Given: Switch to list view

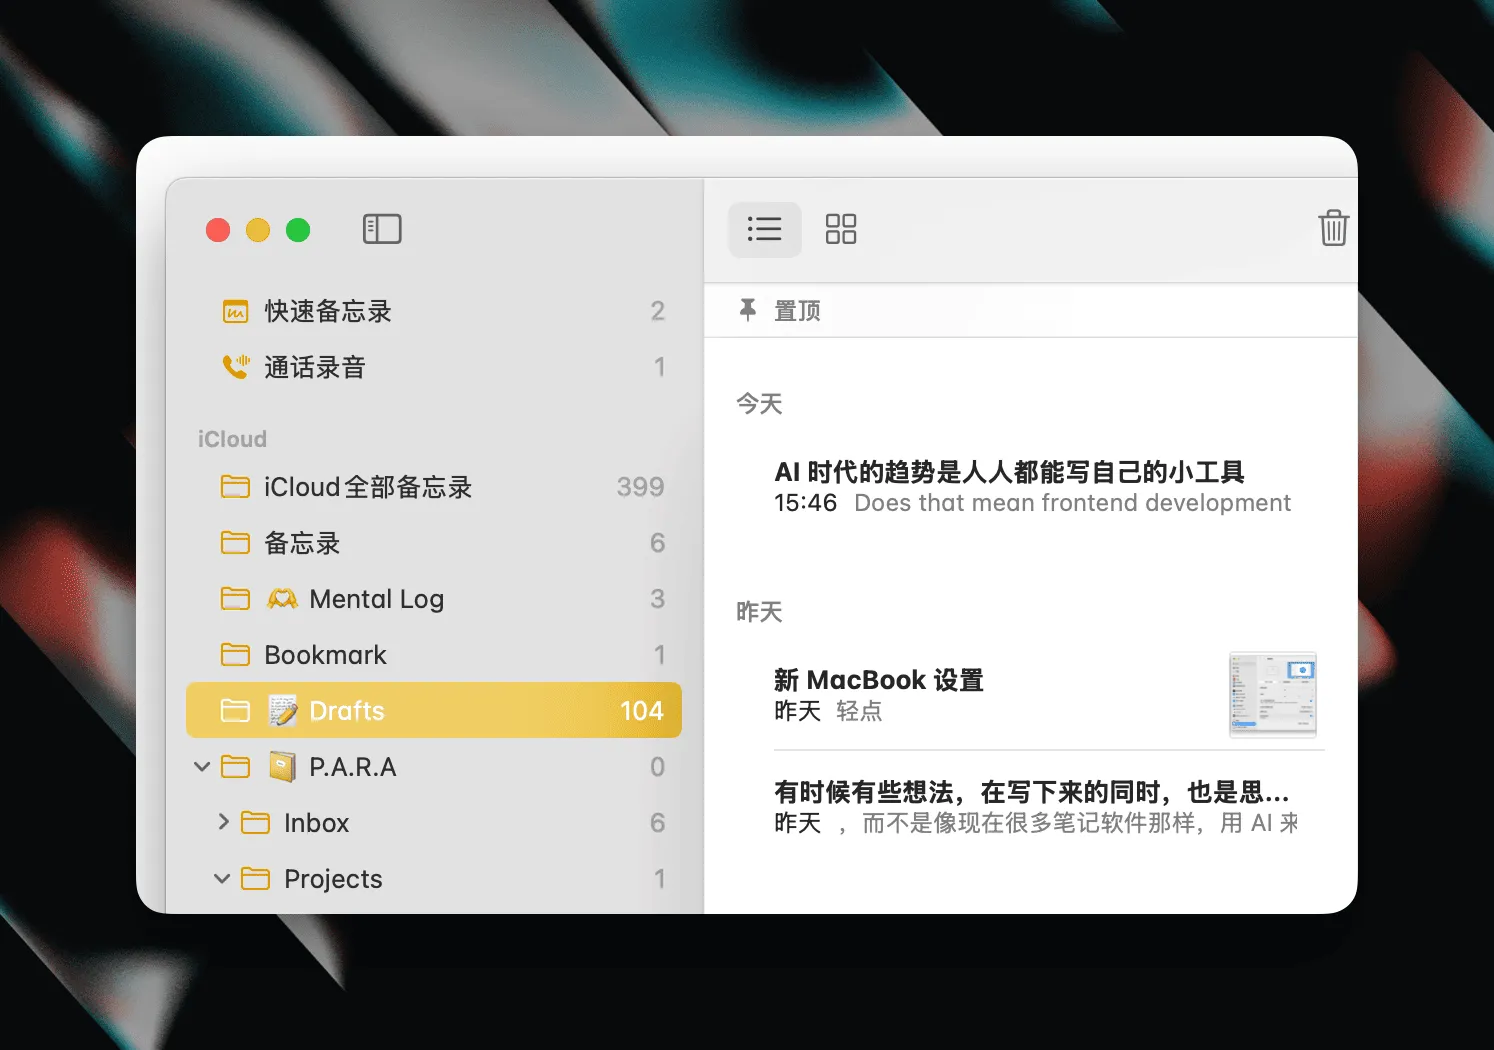Looking at the screenshot, I should (x=764, y=229).
